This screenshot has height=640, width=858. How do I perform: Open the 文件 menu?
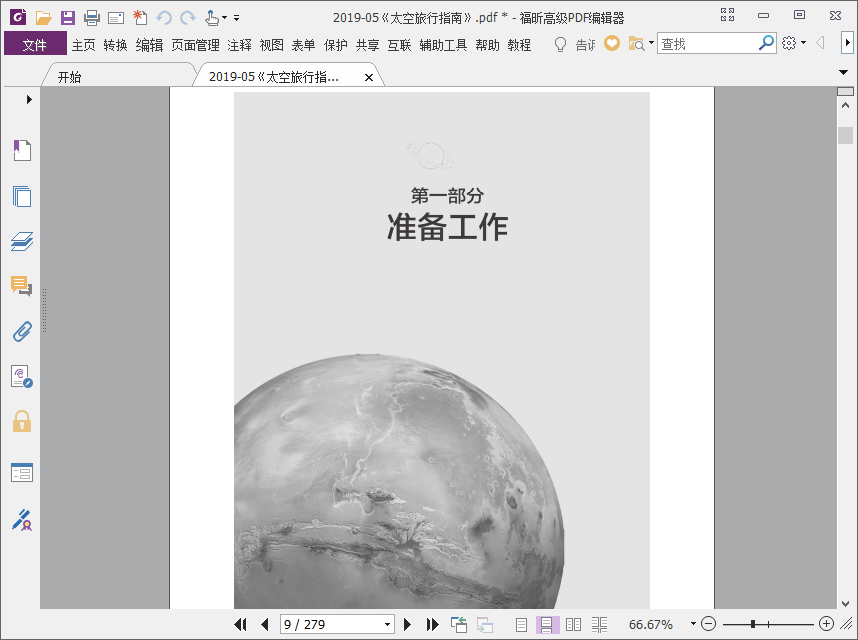coord(35,44)
